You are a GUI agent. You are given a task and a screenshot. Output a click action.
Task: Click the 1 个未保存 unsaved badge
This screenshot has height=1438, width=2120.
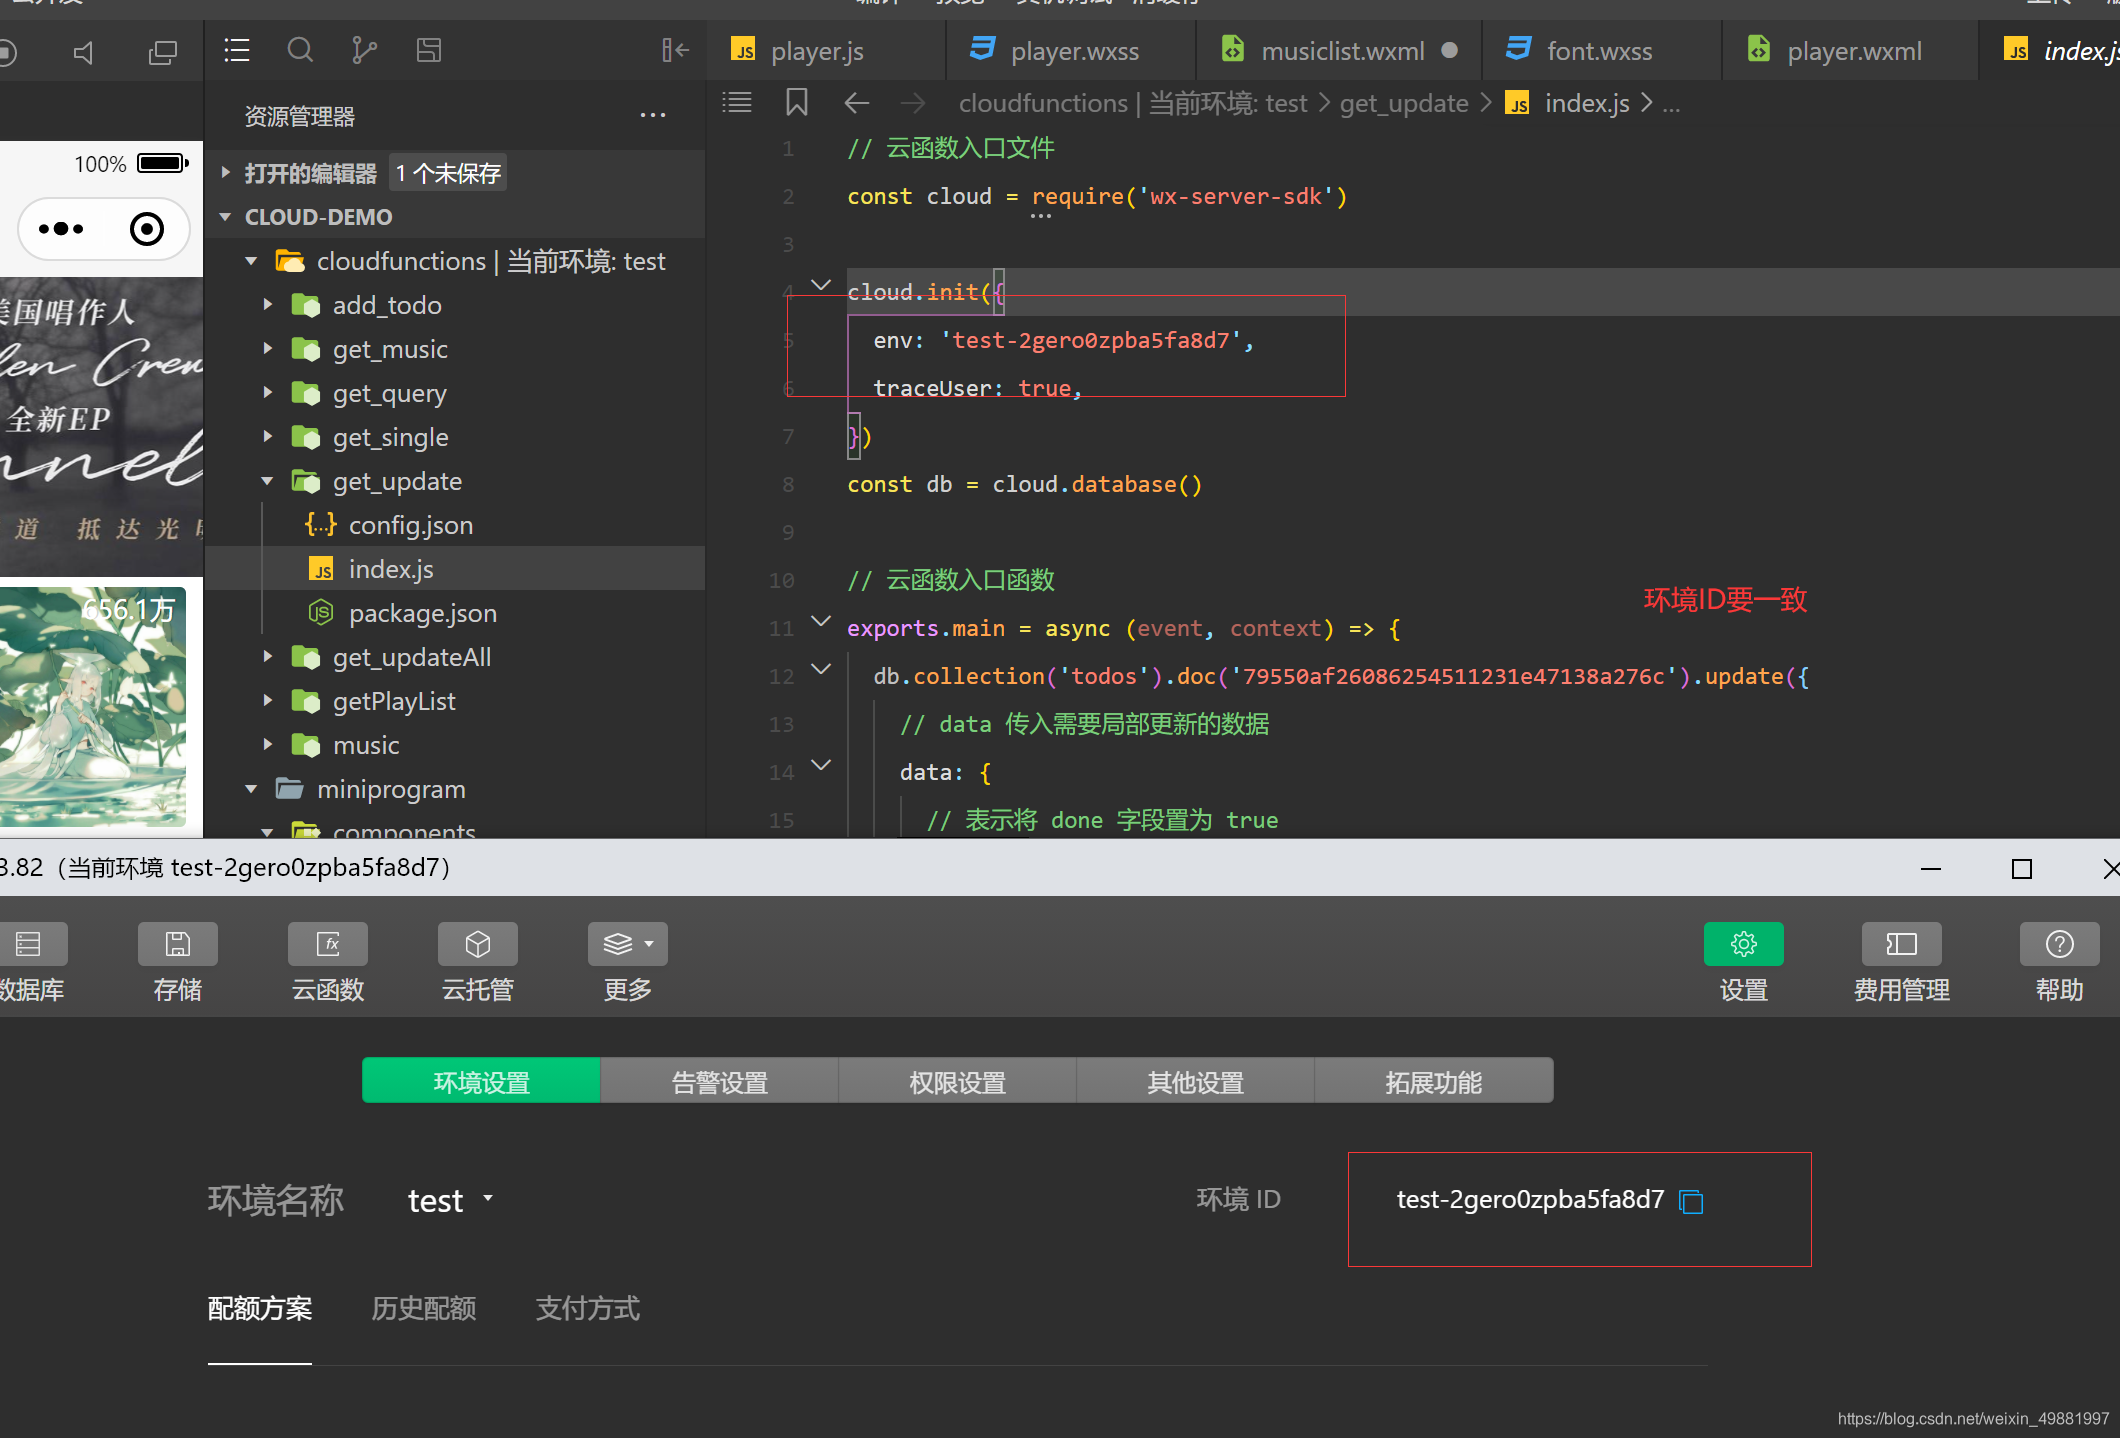(447, 173)
